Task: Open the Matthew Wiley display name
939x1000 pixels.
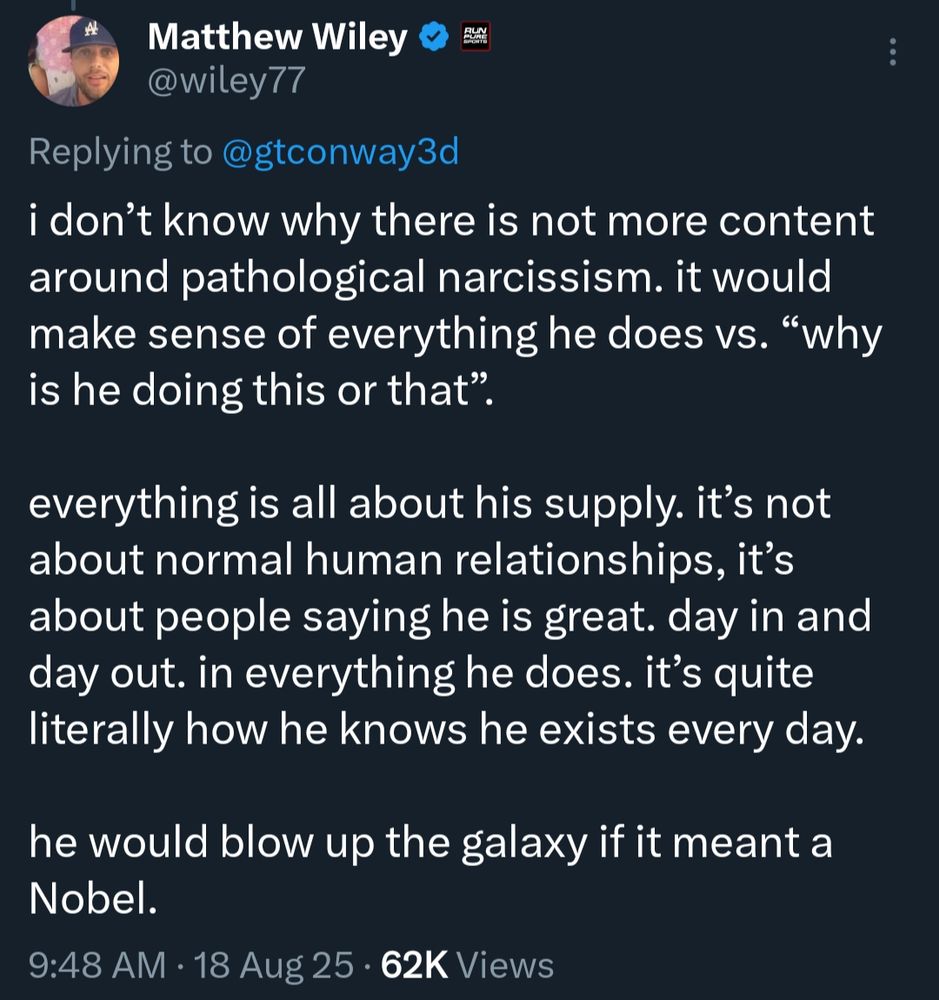Action: [277, 37]
